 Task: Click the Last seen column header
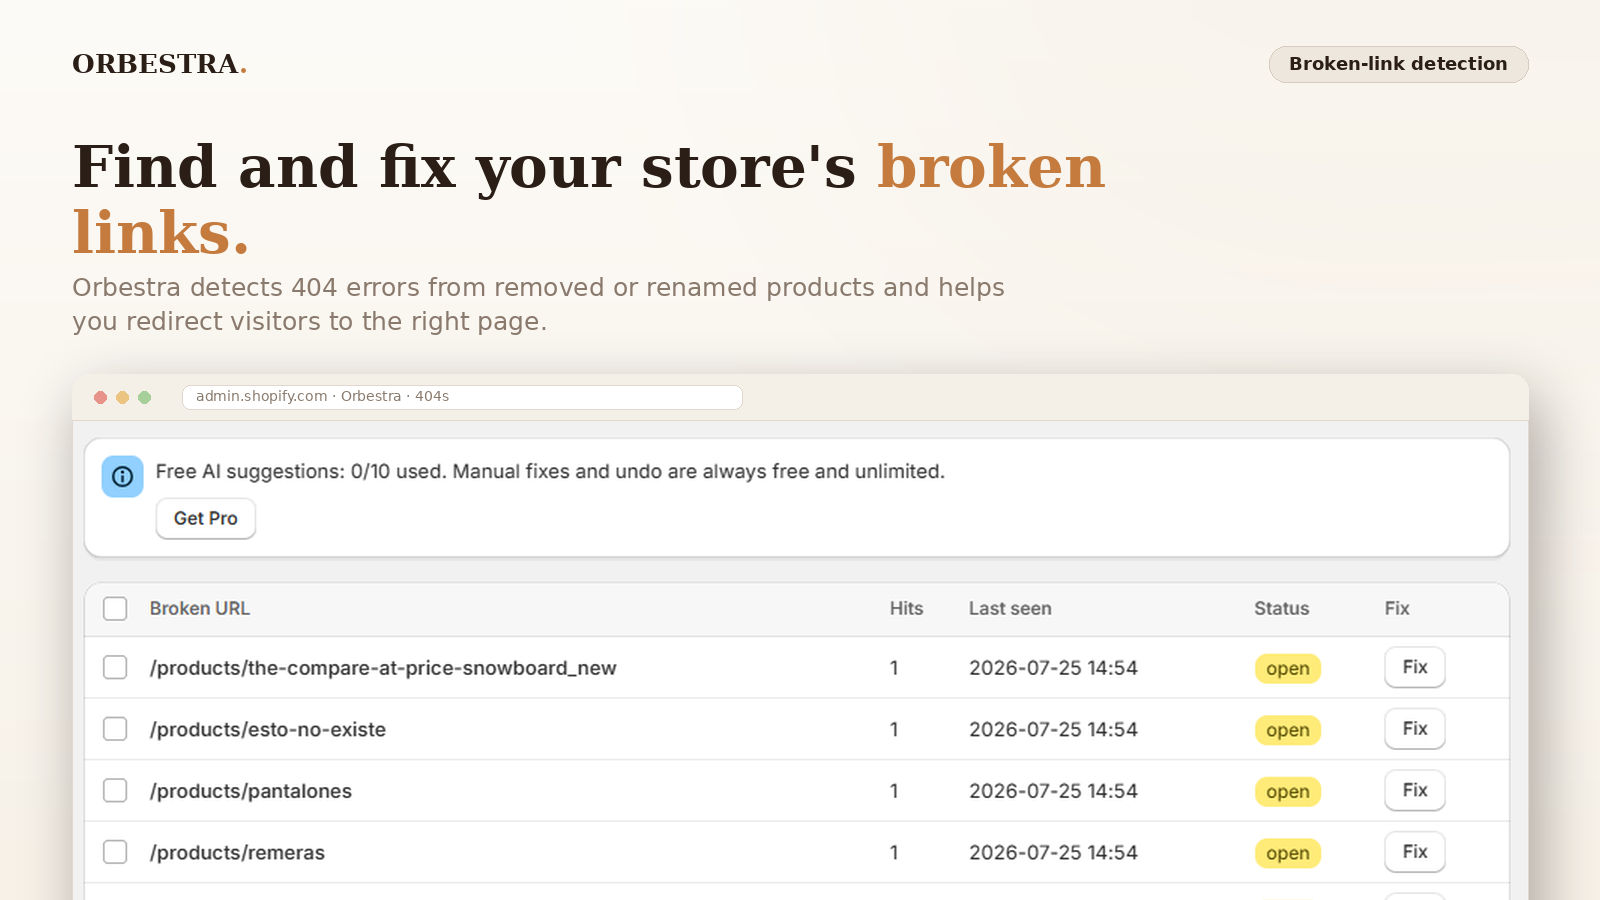tap(1010, 608)
